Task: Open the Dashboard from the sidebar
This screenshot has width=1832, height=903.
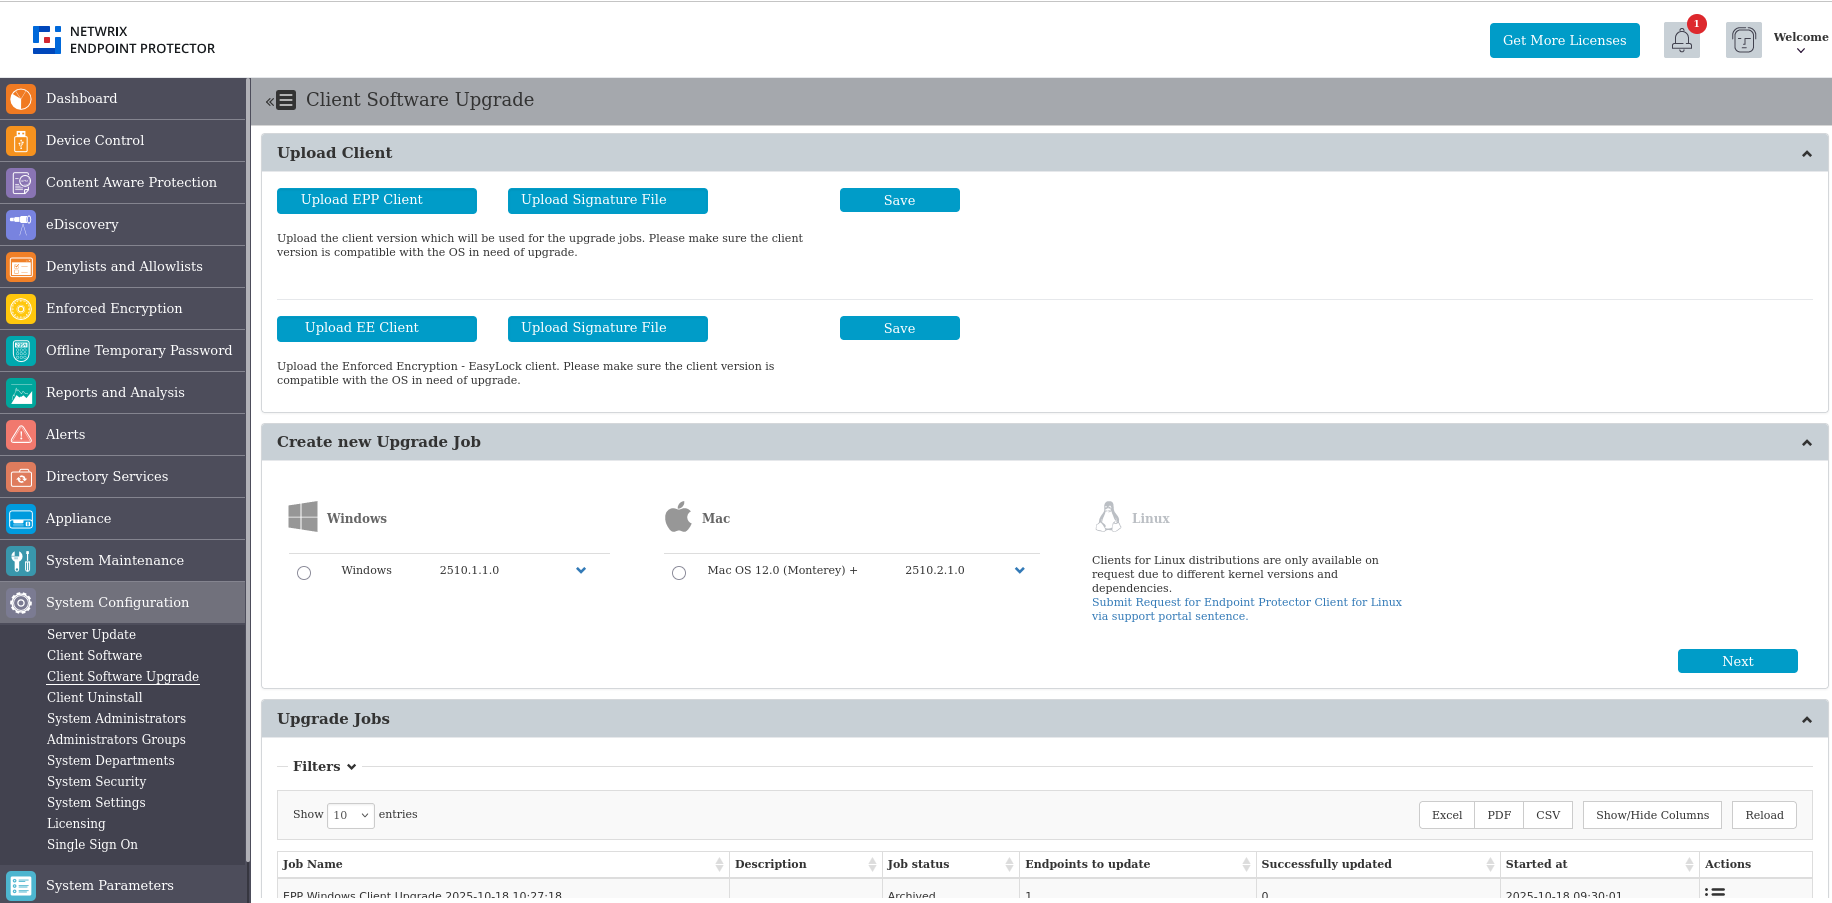Action: (82, 98)
